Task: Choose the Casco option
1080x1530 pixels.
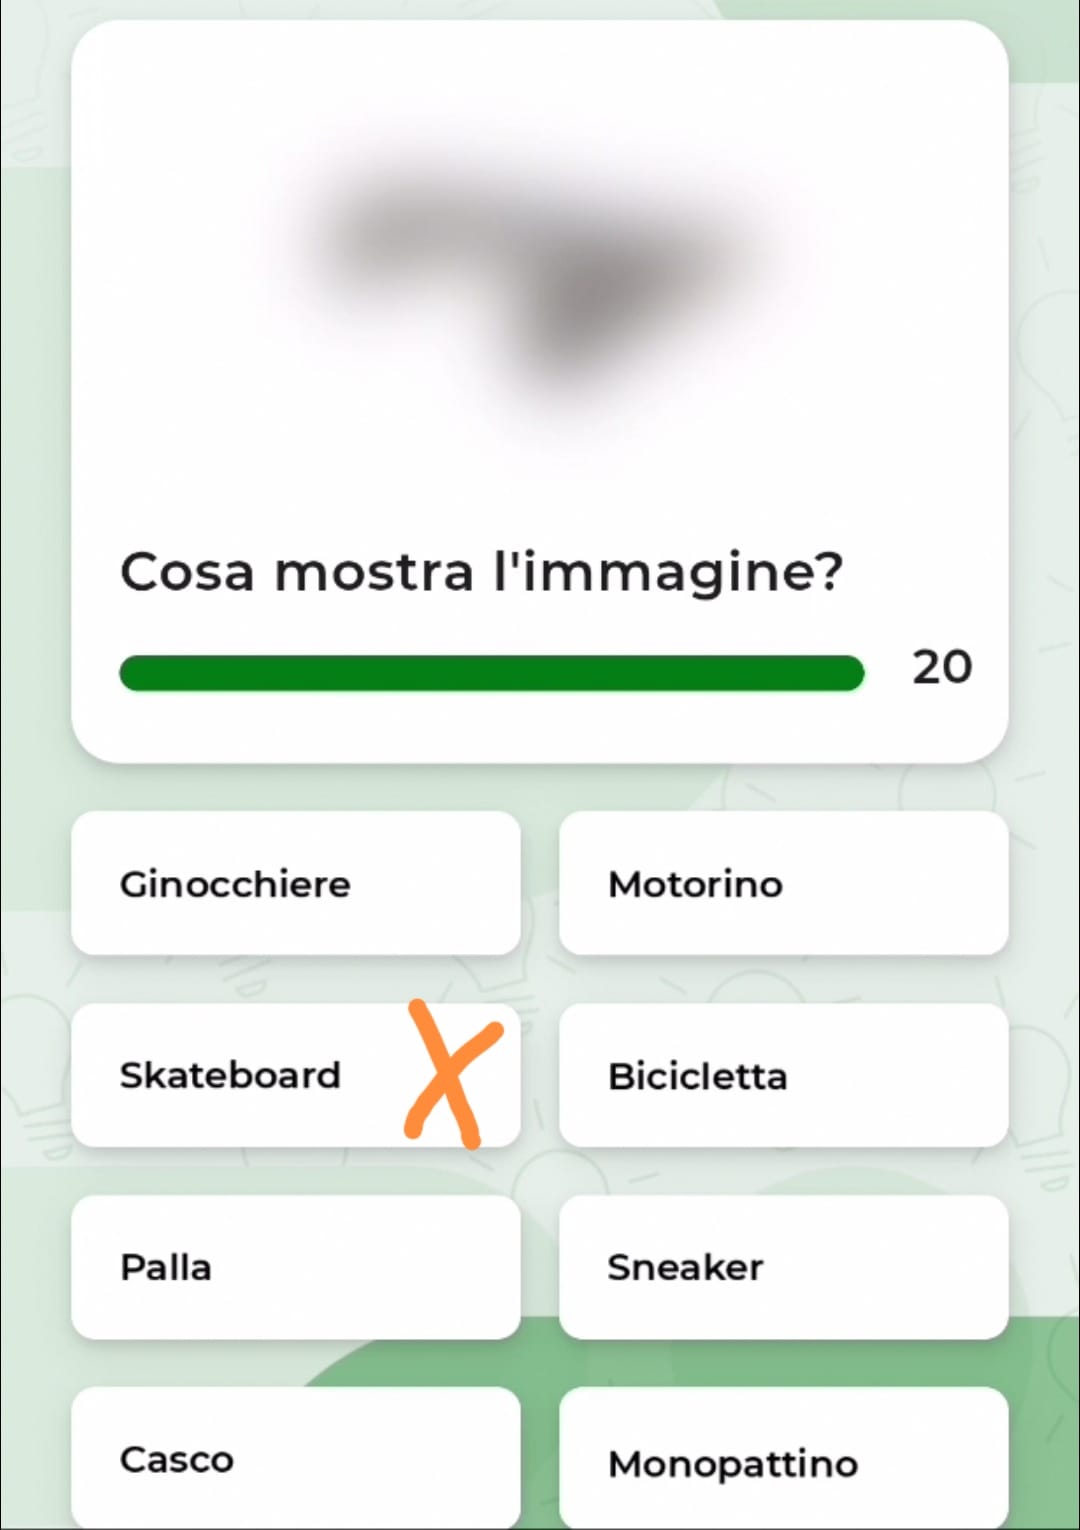Action: pos(295,1458)
